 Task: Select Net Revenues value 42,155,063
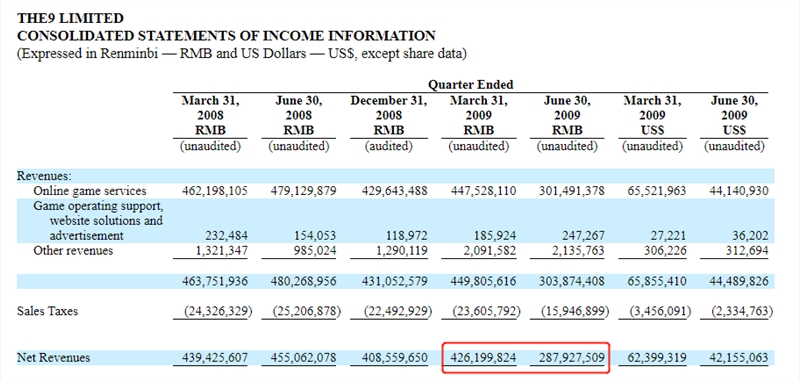tap(738, 358)
